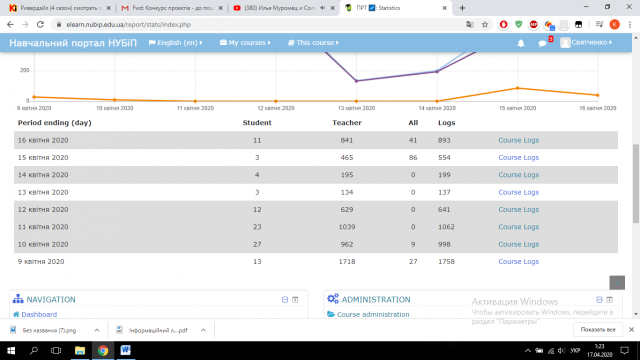Open Course Logs for 9 квітня 2020

pyautogui.click(x=518, y=262)
